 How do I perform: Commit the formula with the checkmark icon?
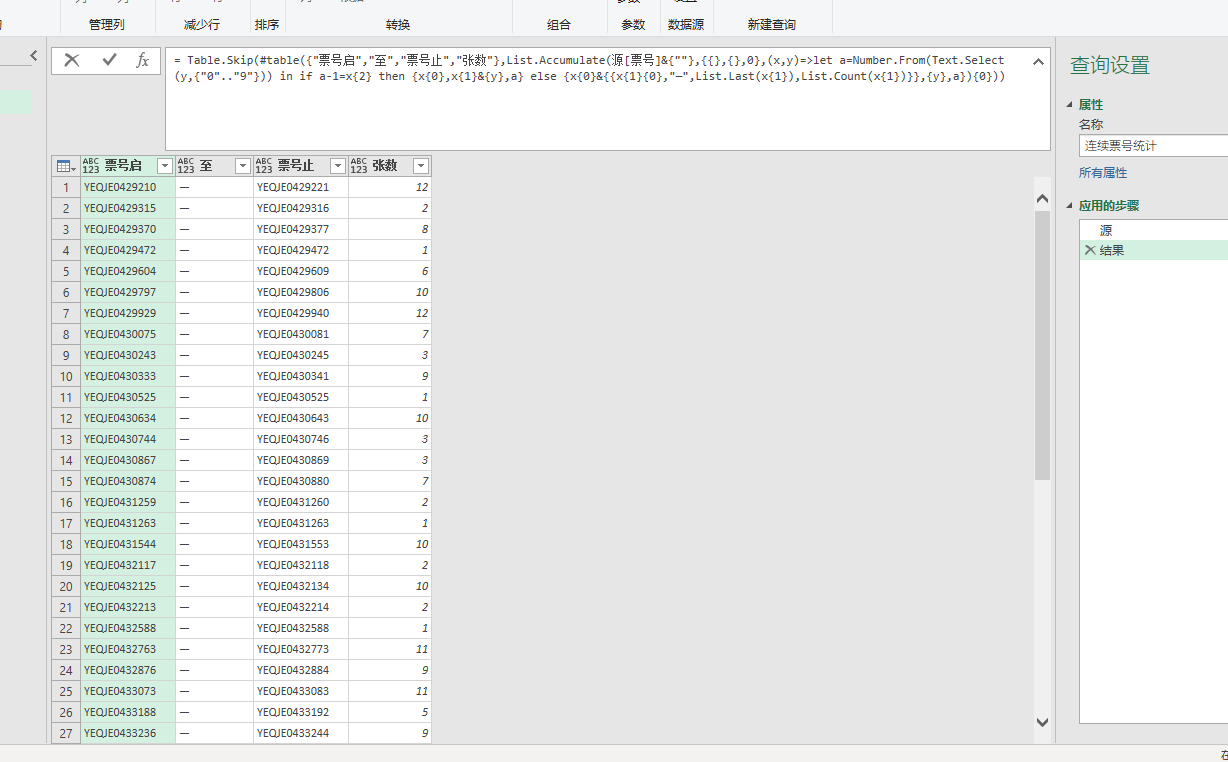110,60
